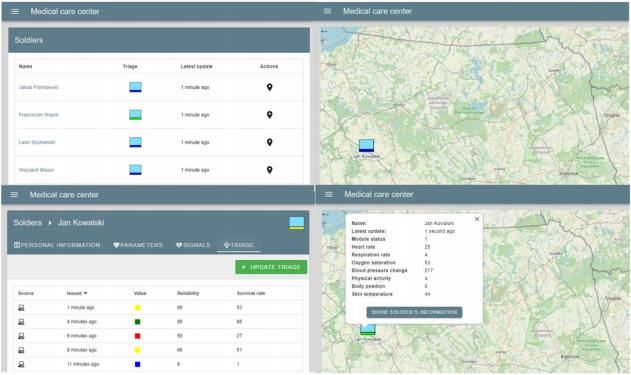The height and width of the screenshot is (375, 631).
Task: Click source computer icon for 4 minutes ago row
Action: pyautogui.click(x=21, y=321)
